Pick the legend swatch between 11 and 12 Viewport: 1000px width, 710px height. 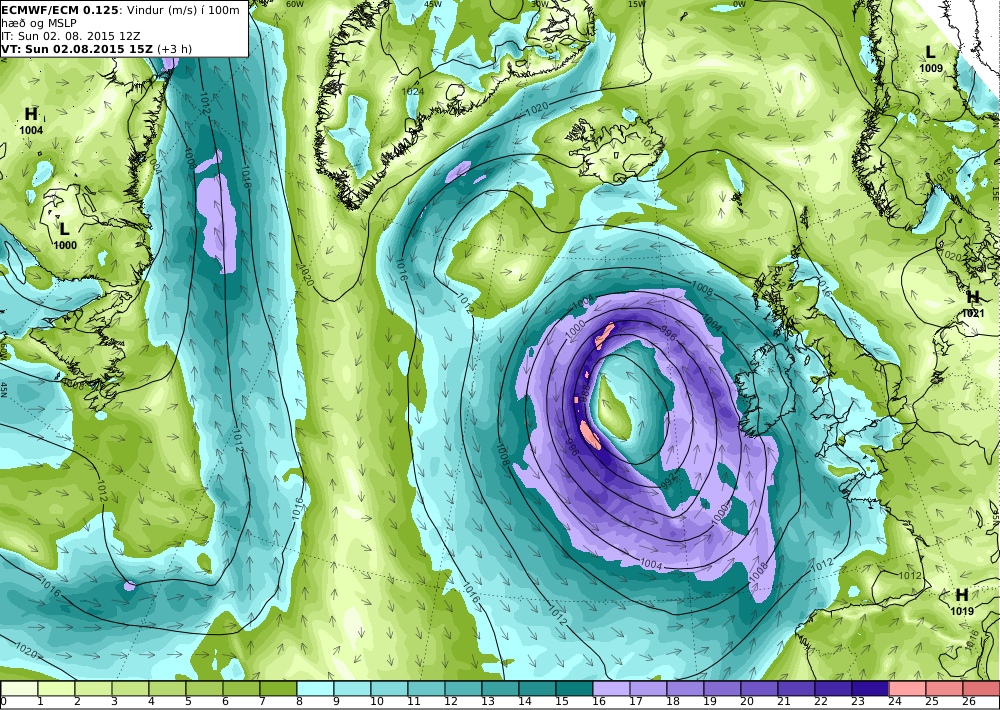point(426,688)
